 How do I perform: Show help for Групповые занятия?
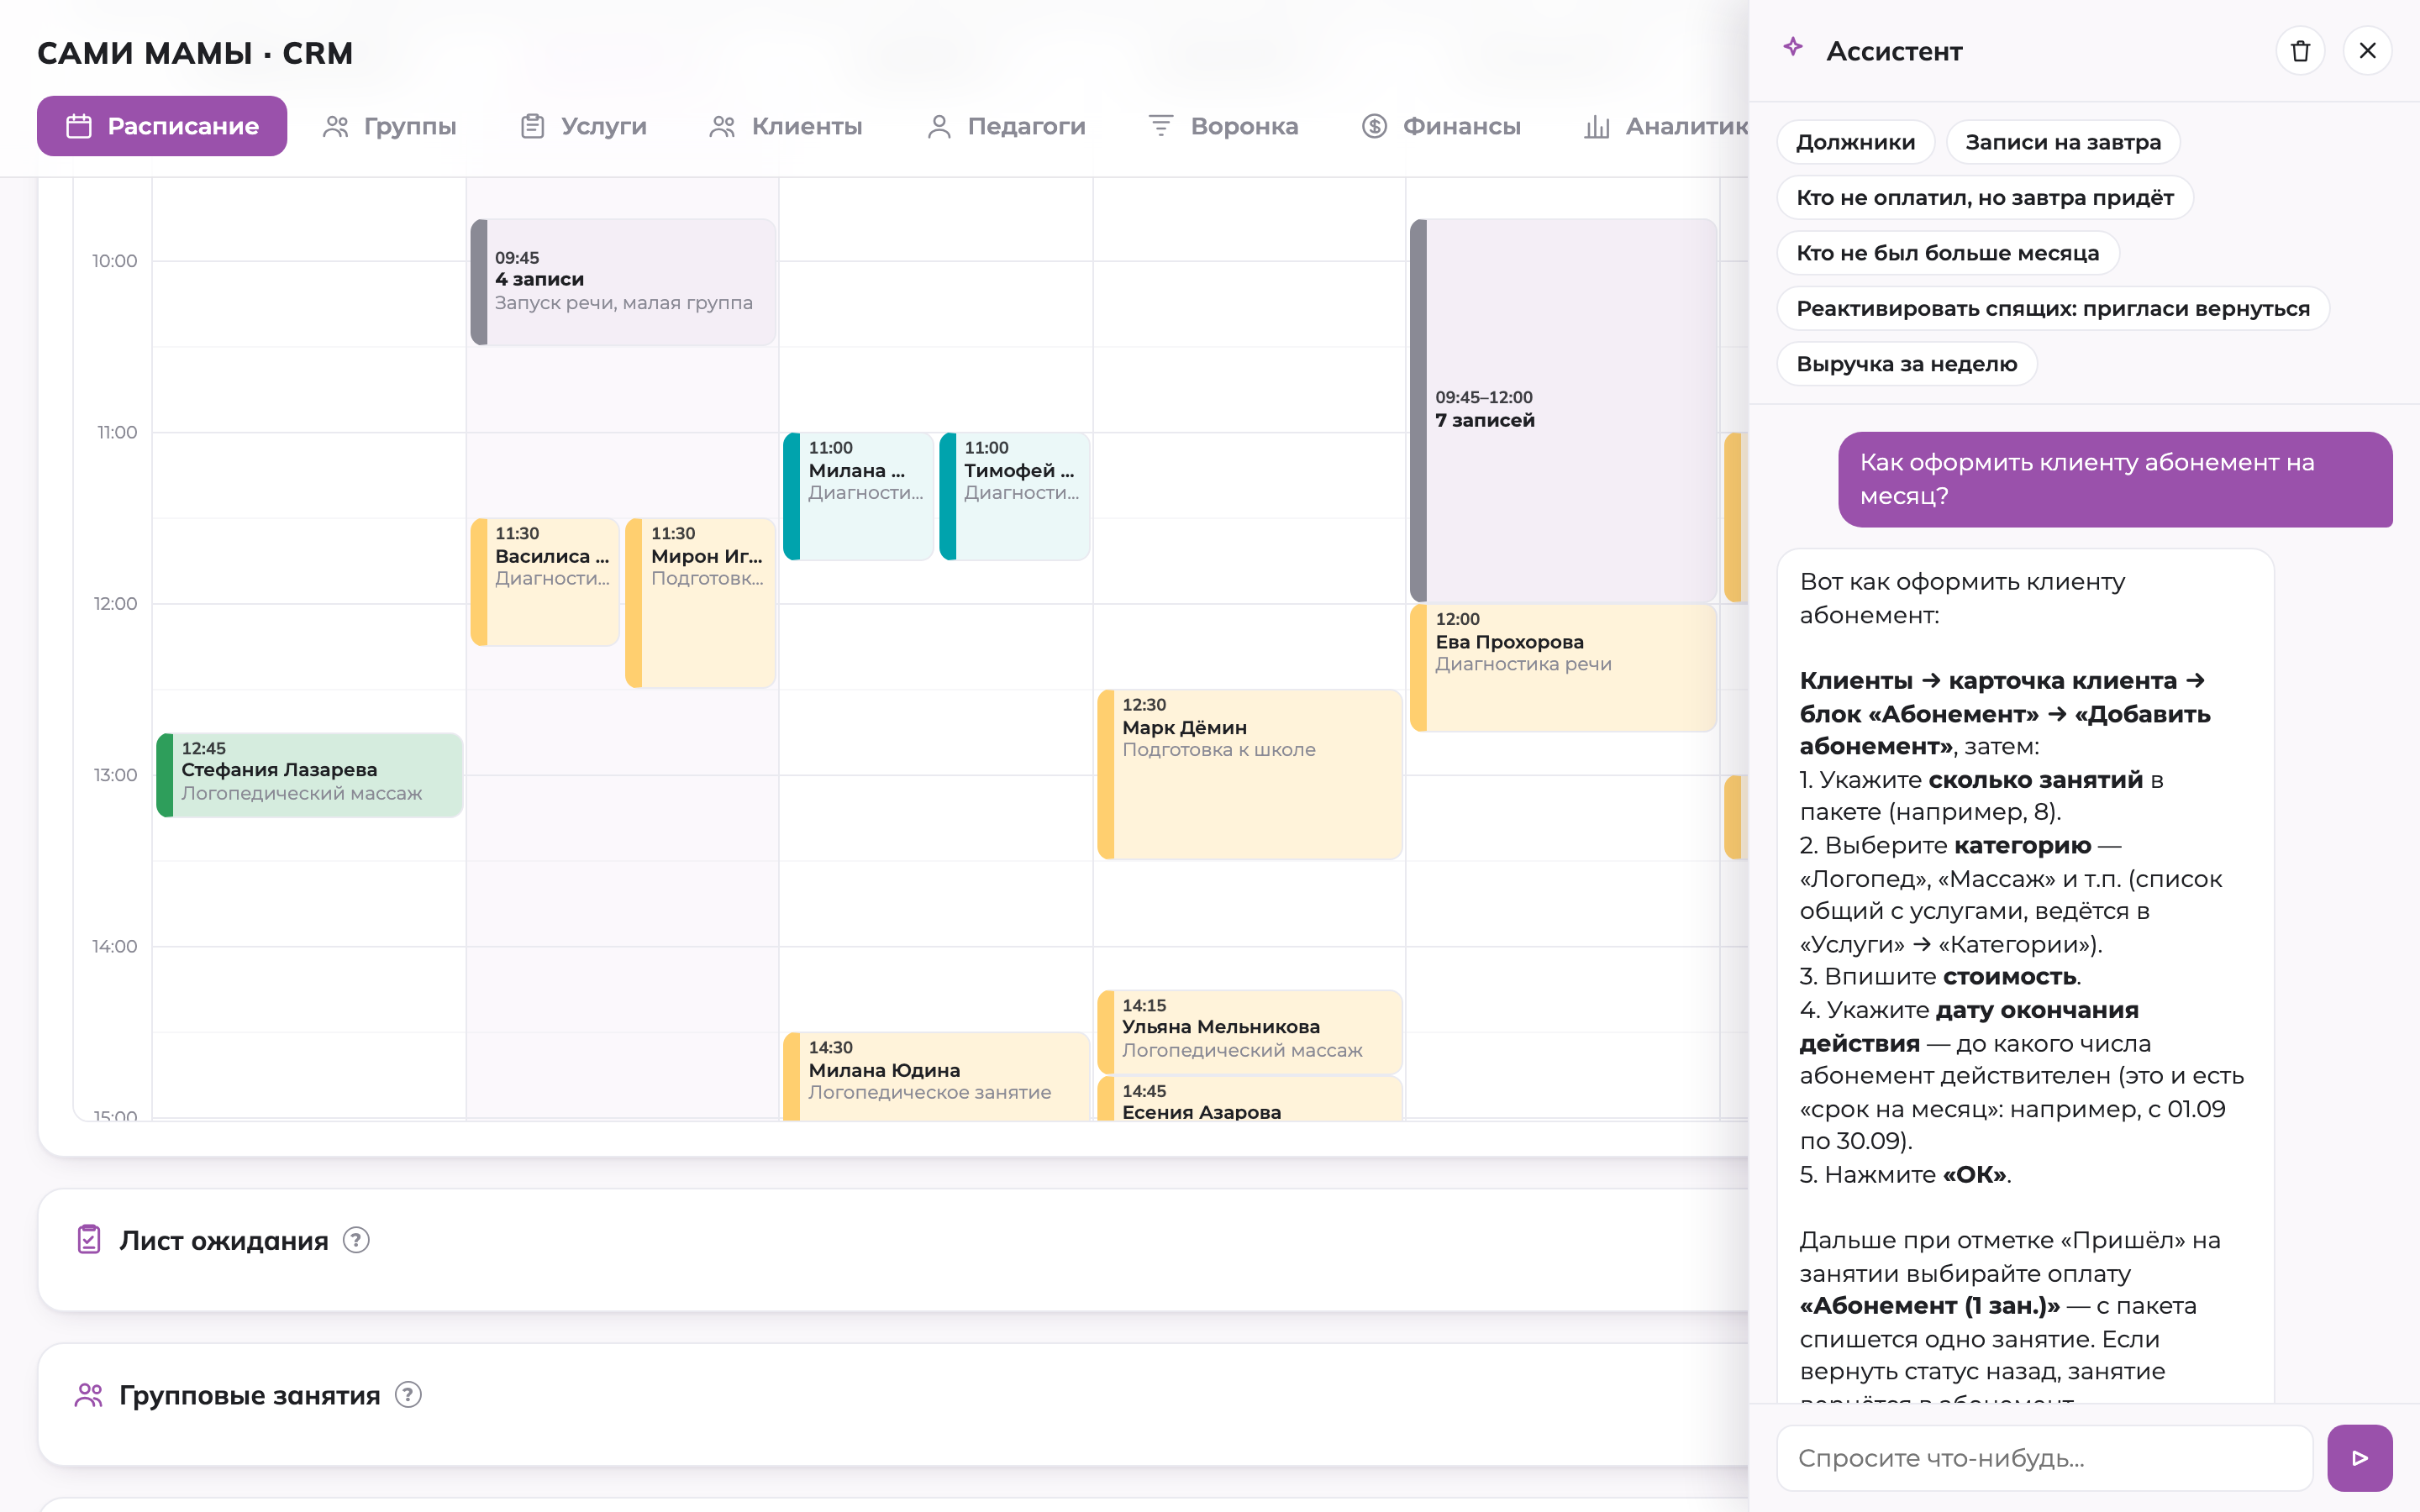[408, 1395]
